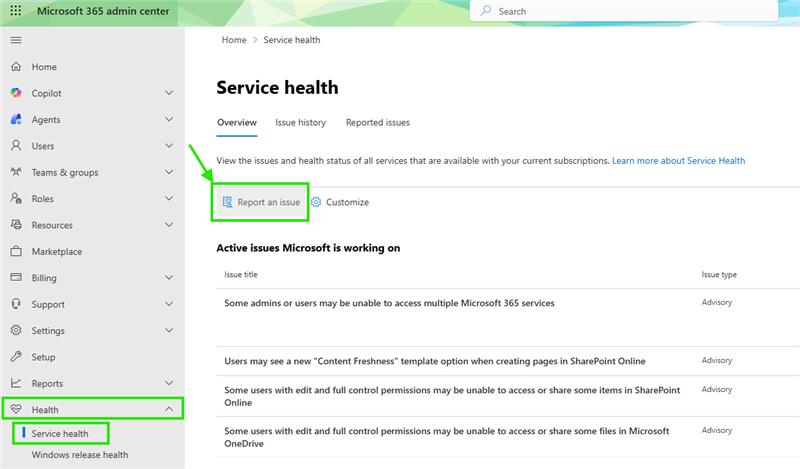
Task: Collapse navigation with the hamburger menu icon
Action: [16, 40]
